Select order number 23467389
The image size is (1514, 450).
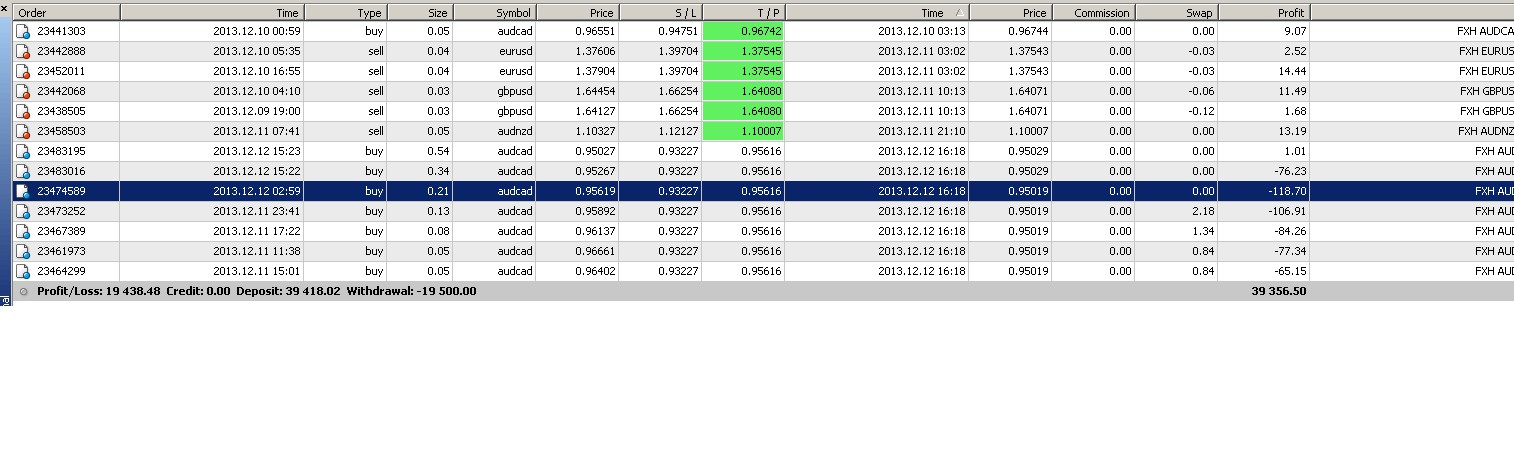(x=61, y=231)
